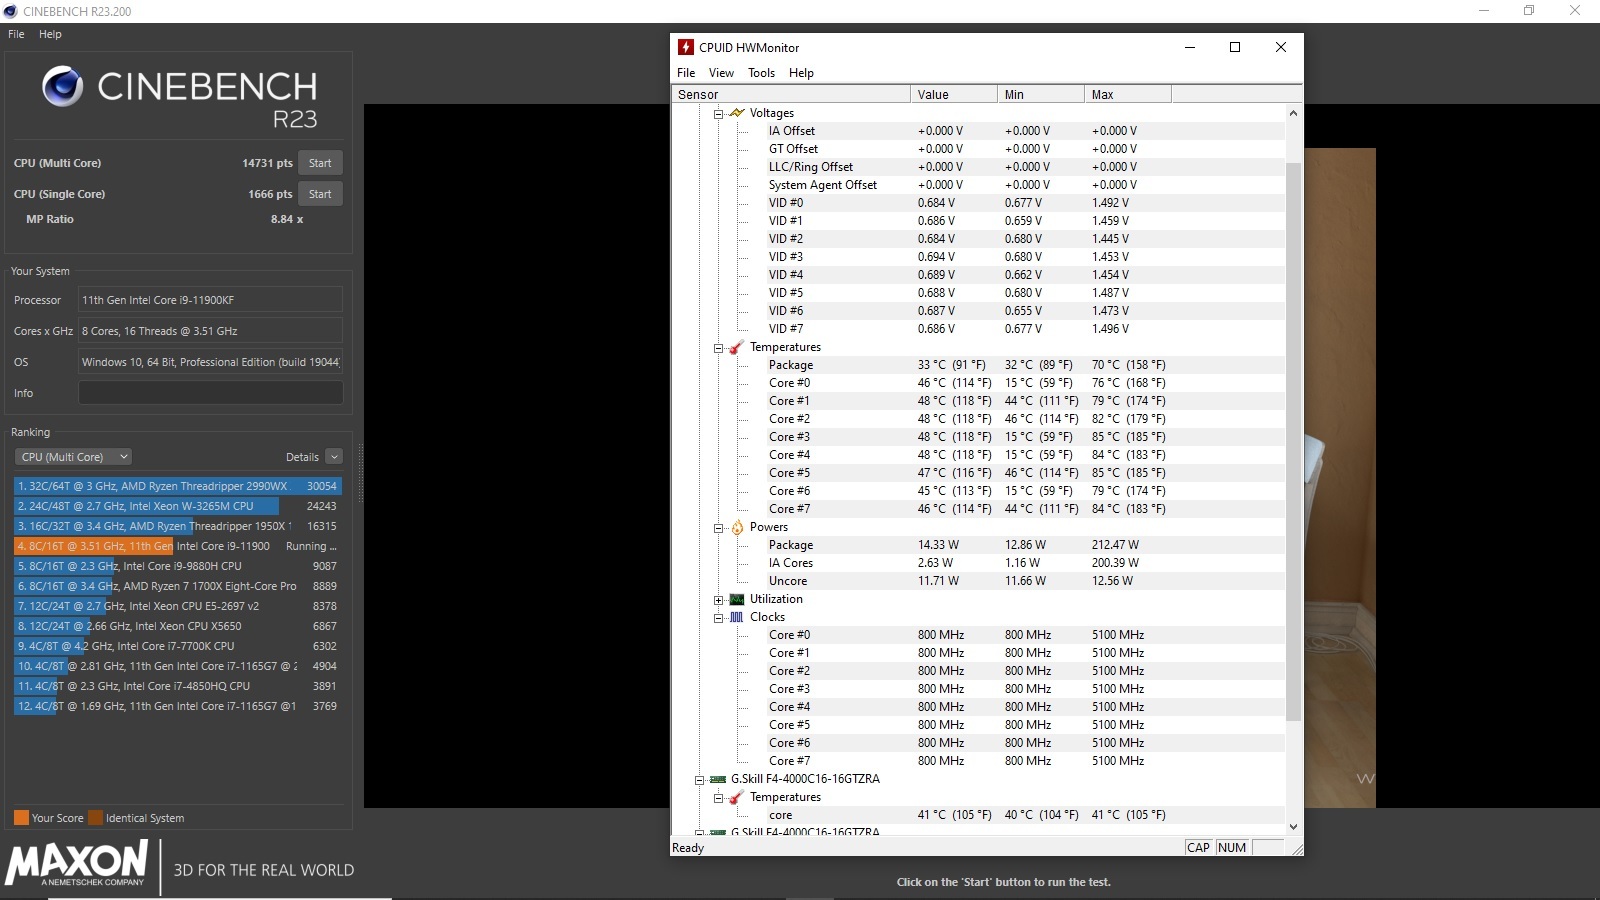Select the Clocks category icon
The height and width of the screenshot is (900, 1600).
(737, 617)
